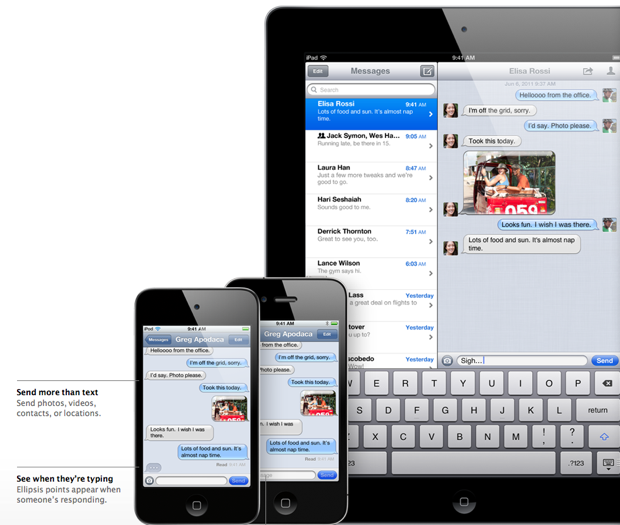Tap the question mark key on iPad keyboard

click(x=572, y=436)
